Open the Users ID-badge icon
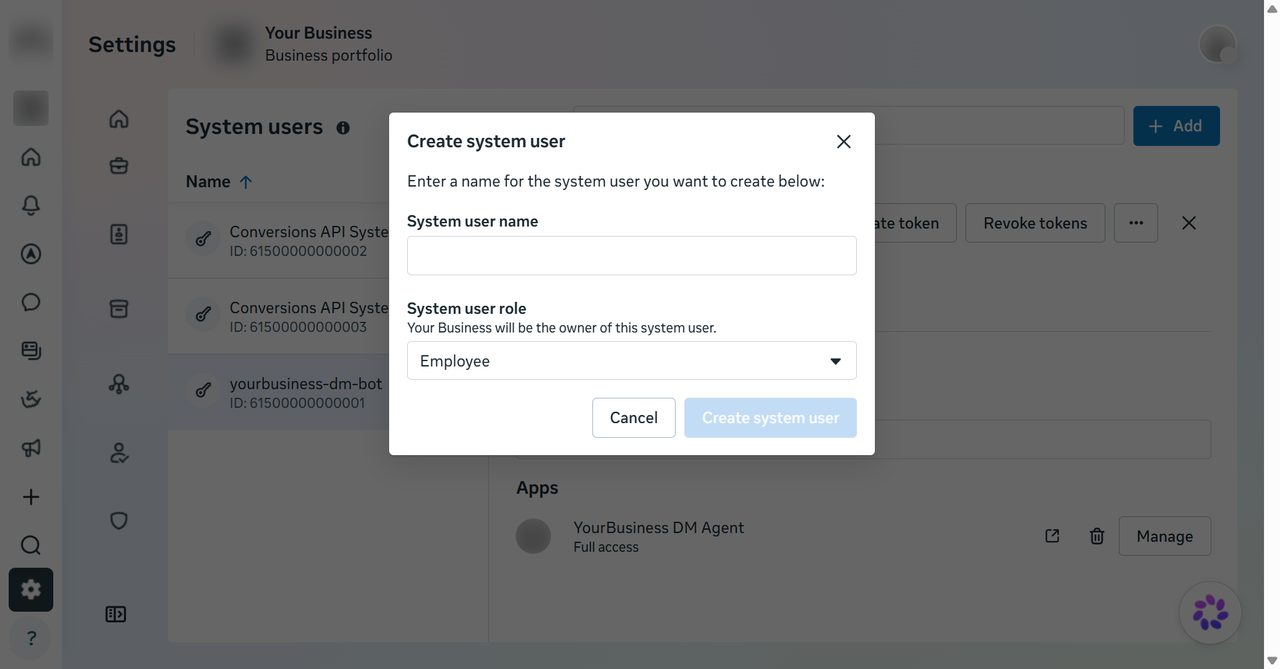The height and width of the screenshot is (669, 1280). pos(119,234)
